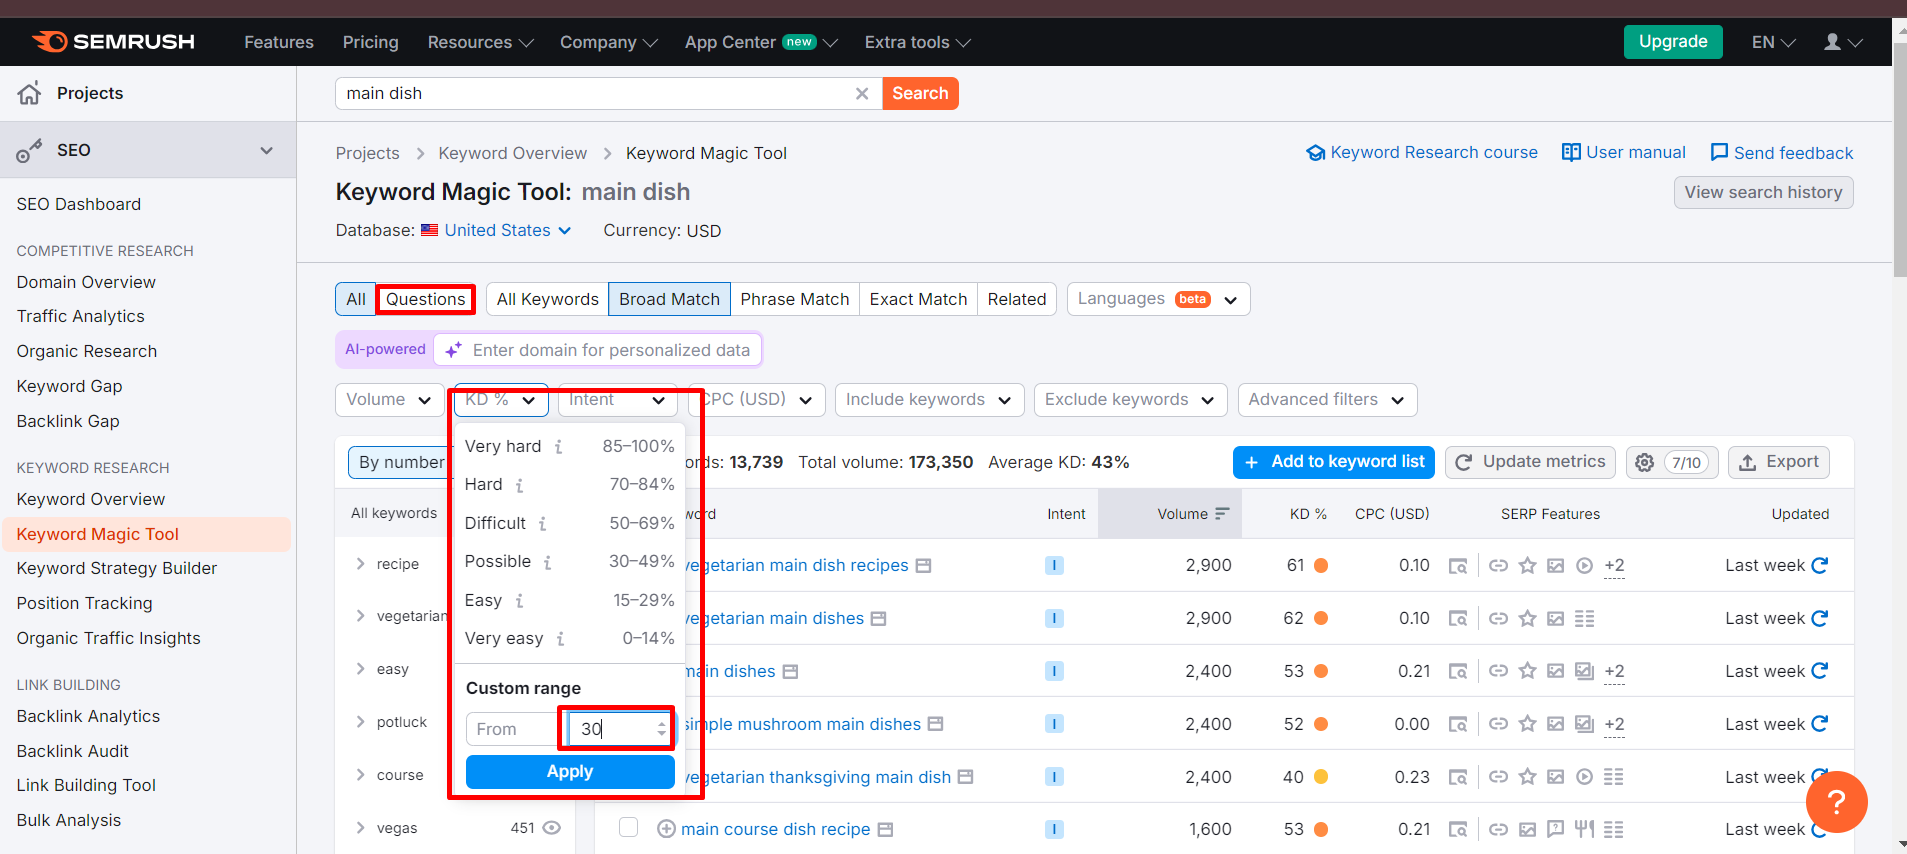Tick the main course dish recipe checkbox
Screen dimensions: 1907x854
[628, 827]
